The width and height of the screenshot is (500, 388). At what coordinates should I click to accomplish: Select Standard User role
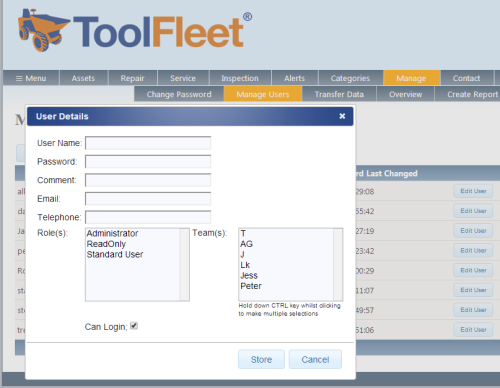click(x=115, y=255)
